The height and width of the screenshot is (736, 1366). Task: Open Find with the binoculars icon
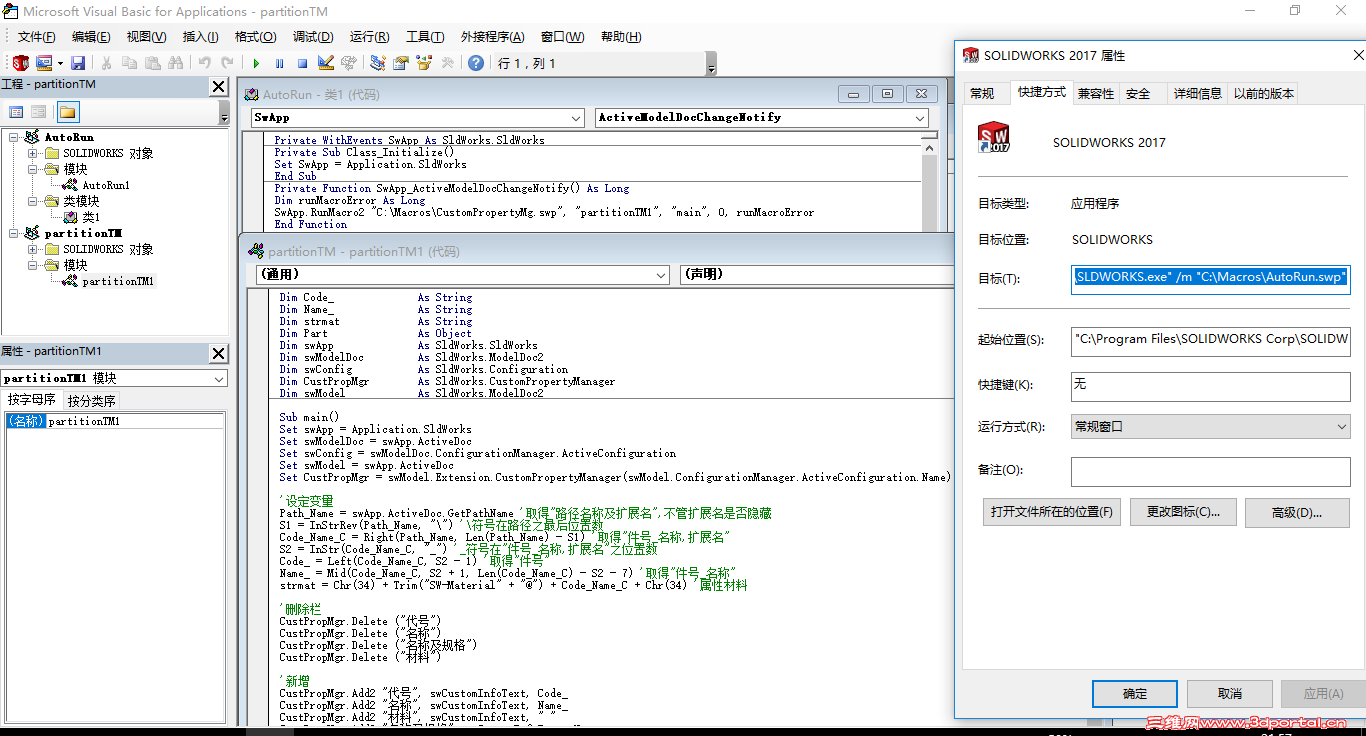point(175,63)
